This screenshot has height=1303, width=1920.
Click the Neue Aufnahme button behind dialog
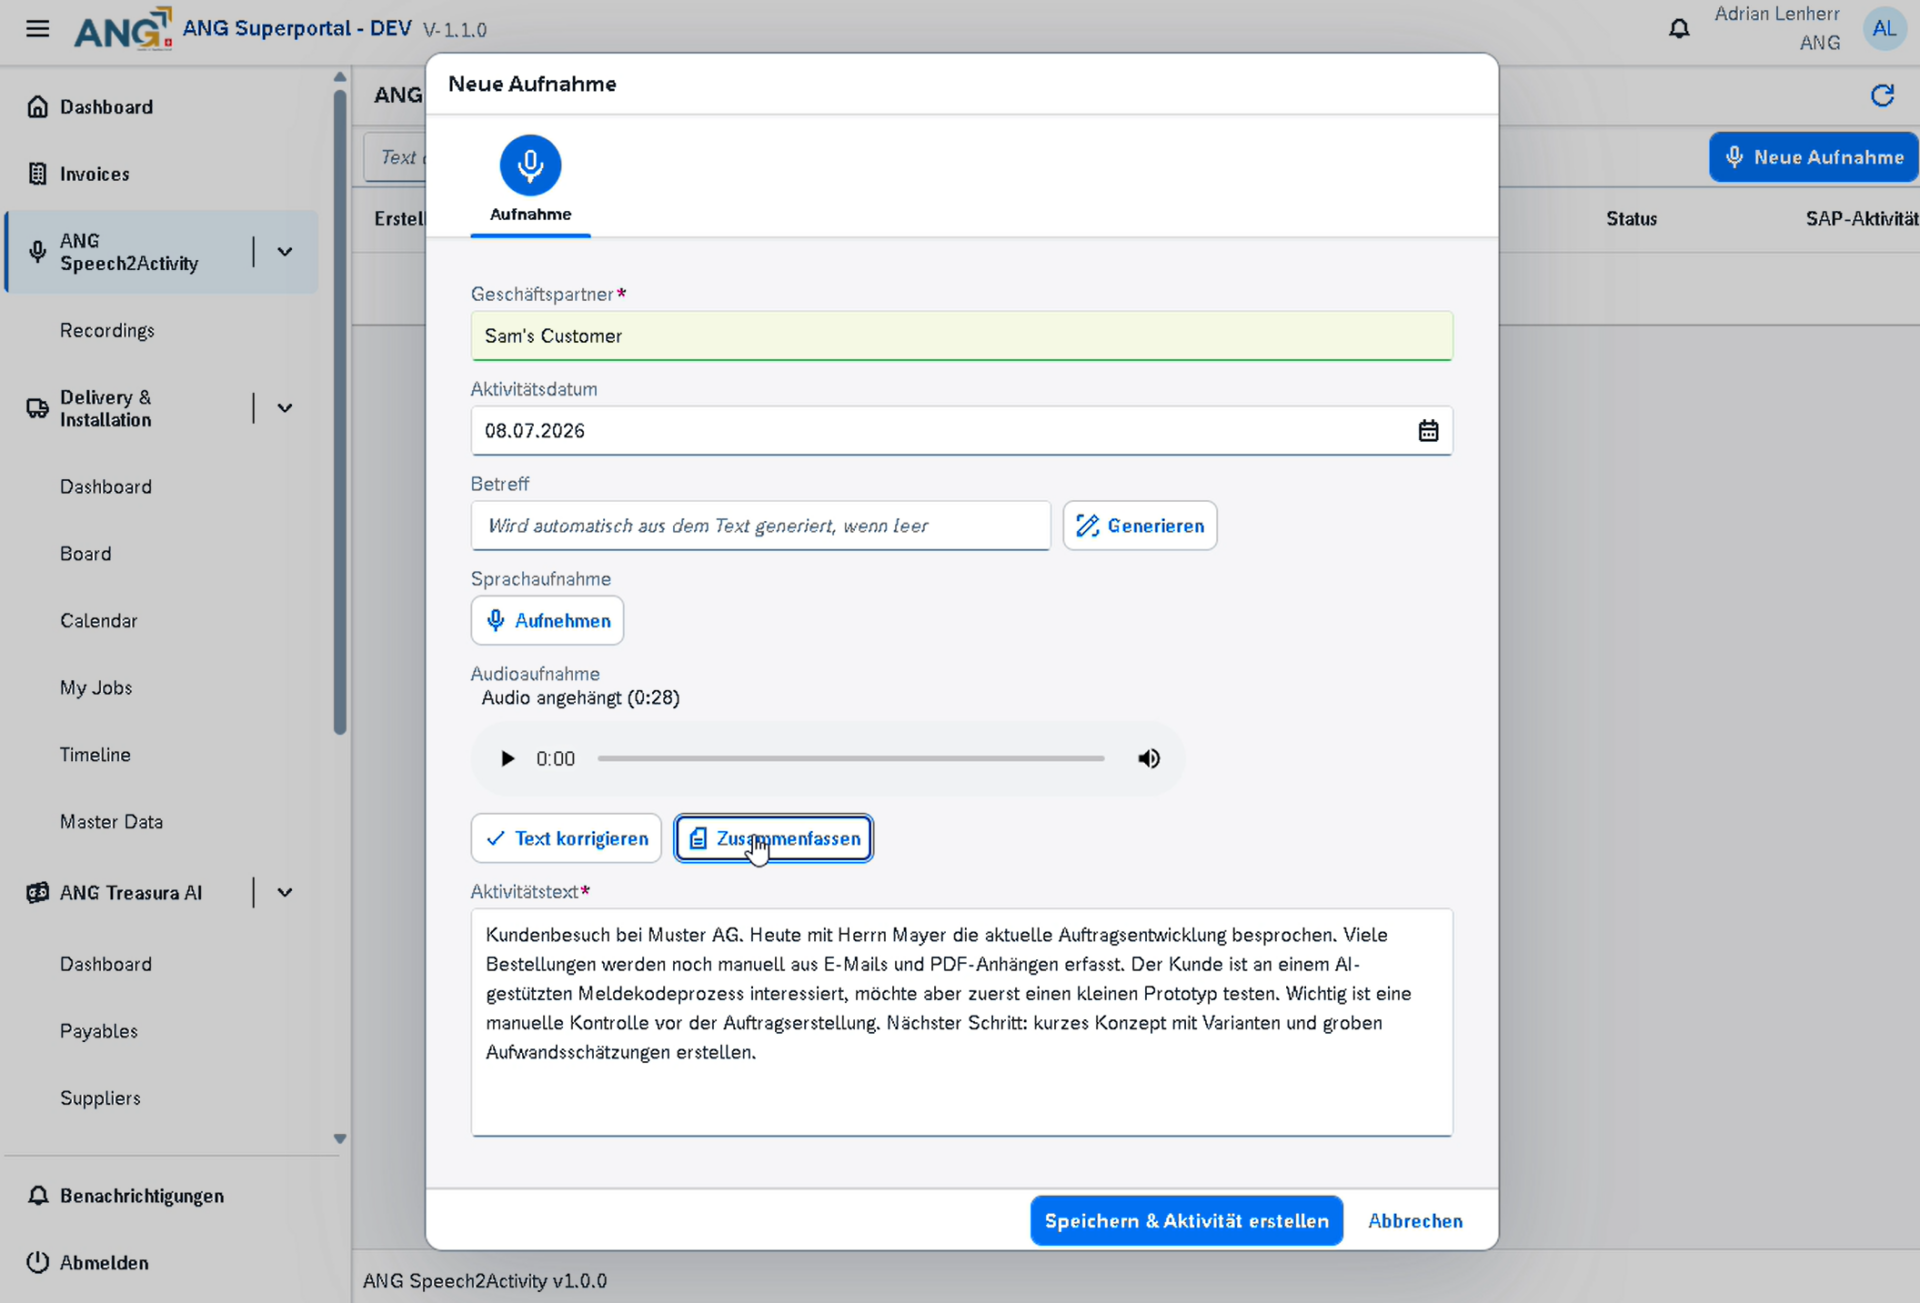coord(1813,157)
